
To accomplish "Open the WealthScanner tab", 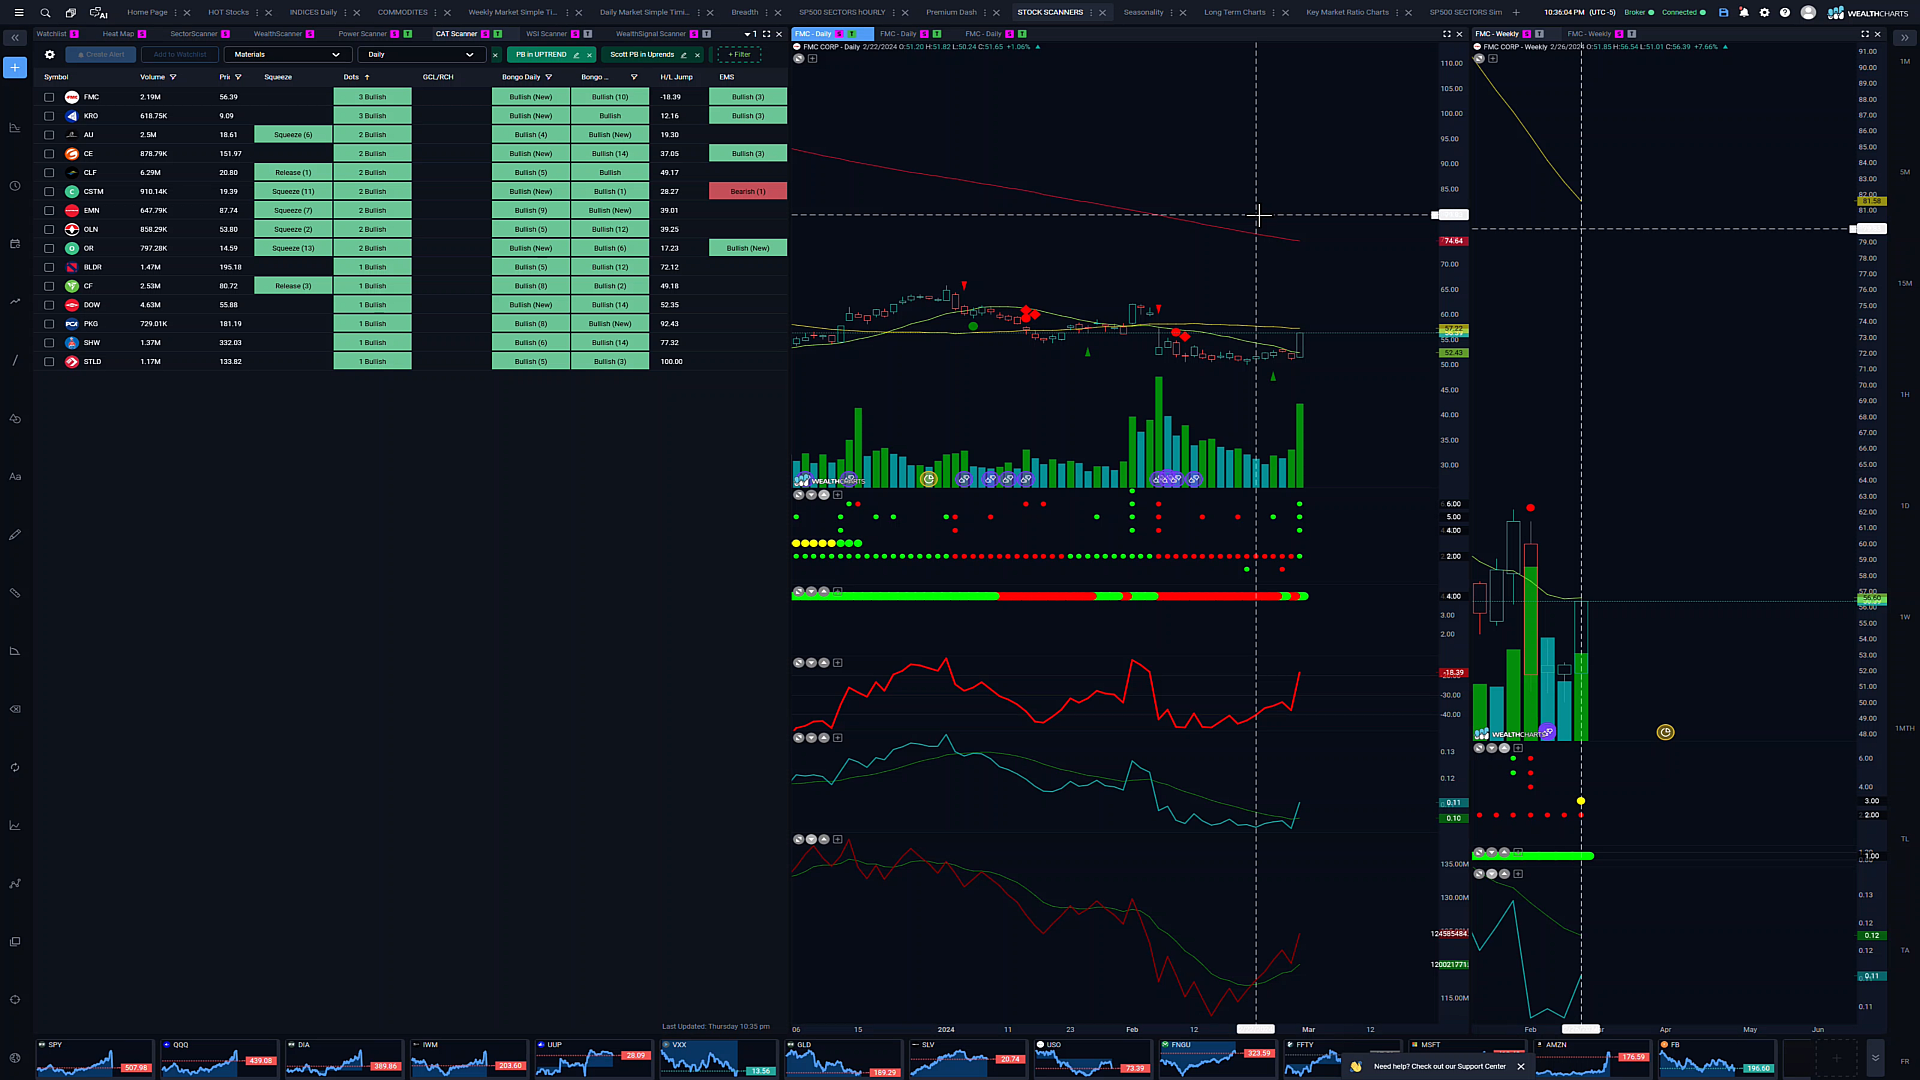I will (x=278, y=34).
